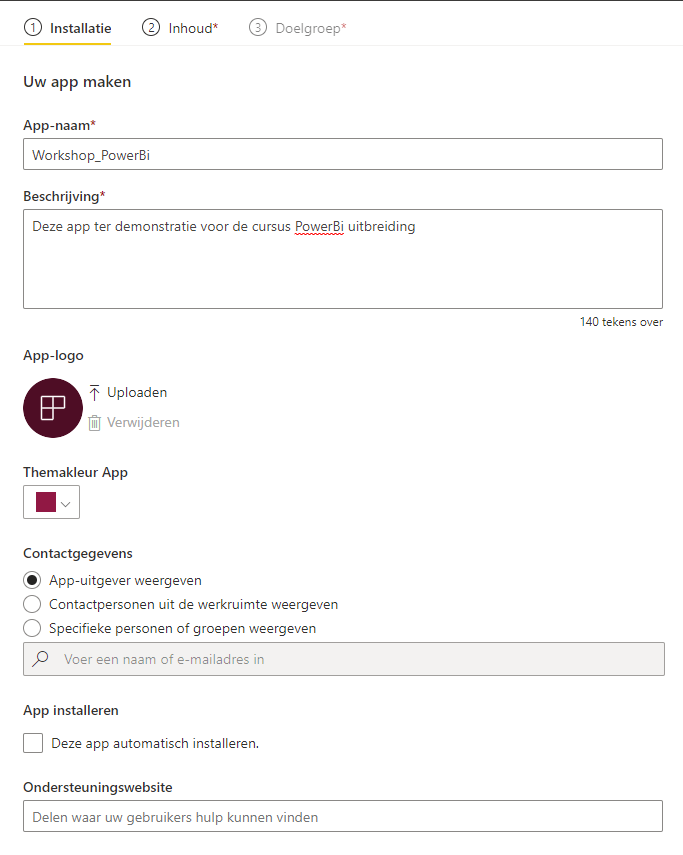Click the step 1 circle icon

tap(33, 27)
